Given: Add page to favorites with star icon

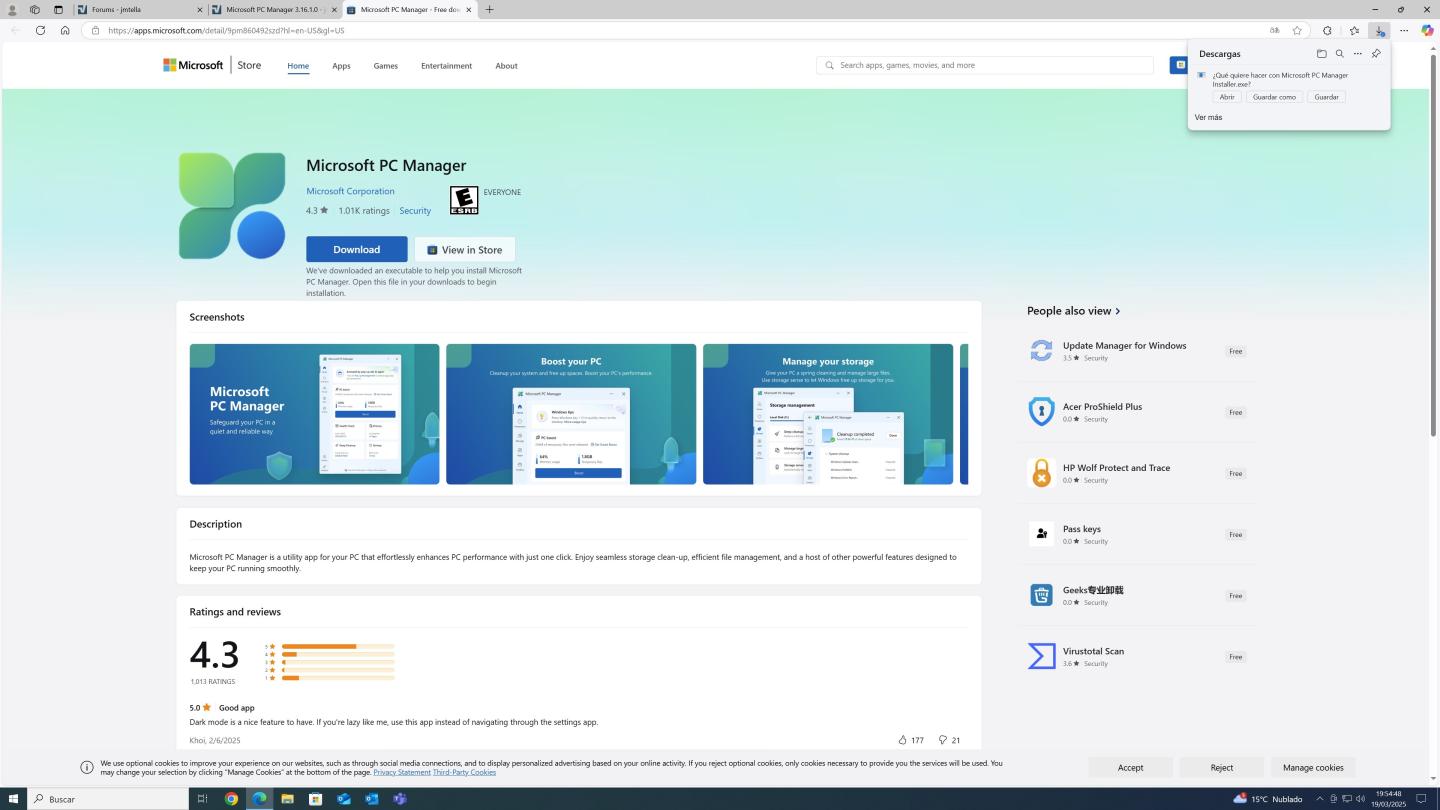Looking at the screenshot, I should (x=1297, y=30).
